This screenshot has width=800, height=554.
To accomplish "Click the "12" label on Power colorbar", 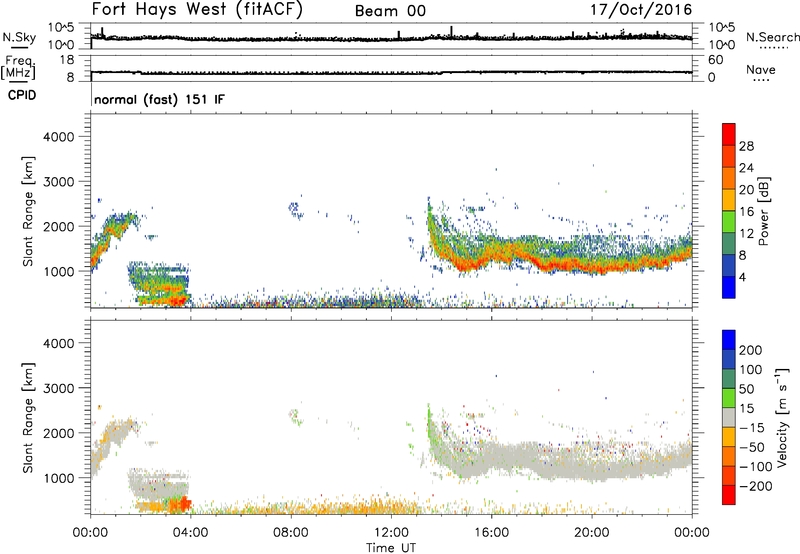I will pos(746,233).
